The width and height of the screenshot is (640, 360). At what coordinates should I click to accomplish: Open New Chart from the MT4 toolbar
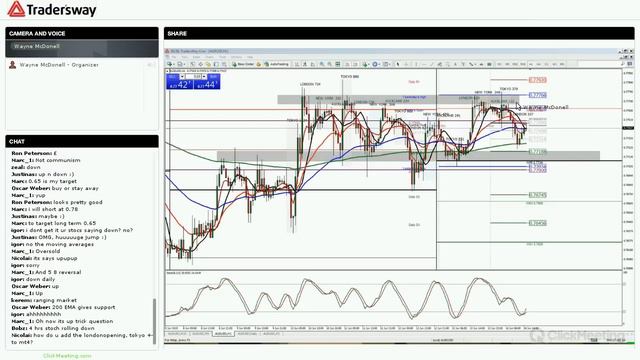click(170, 64)
